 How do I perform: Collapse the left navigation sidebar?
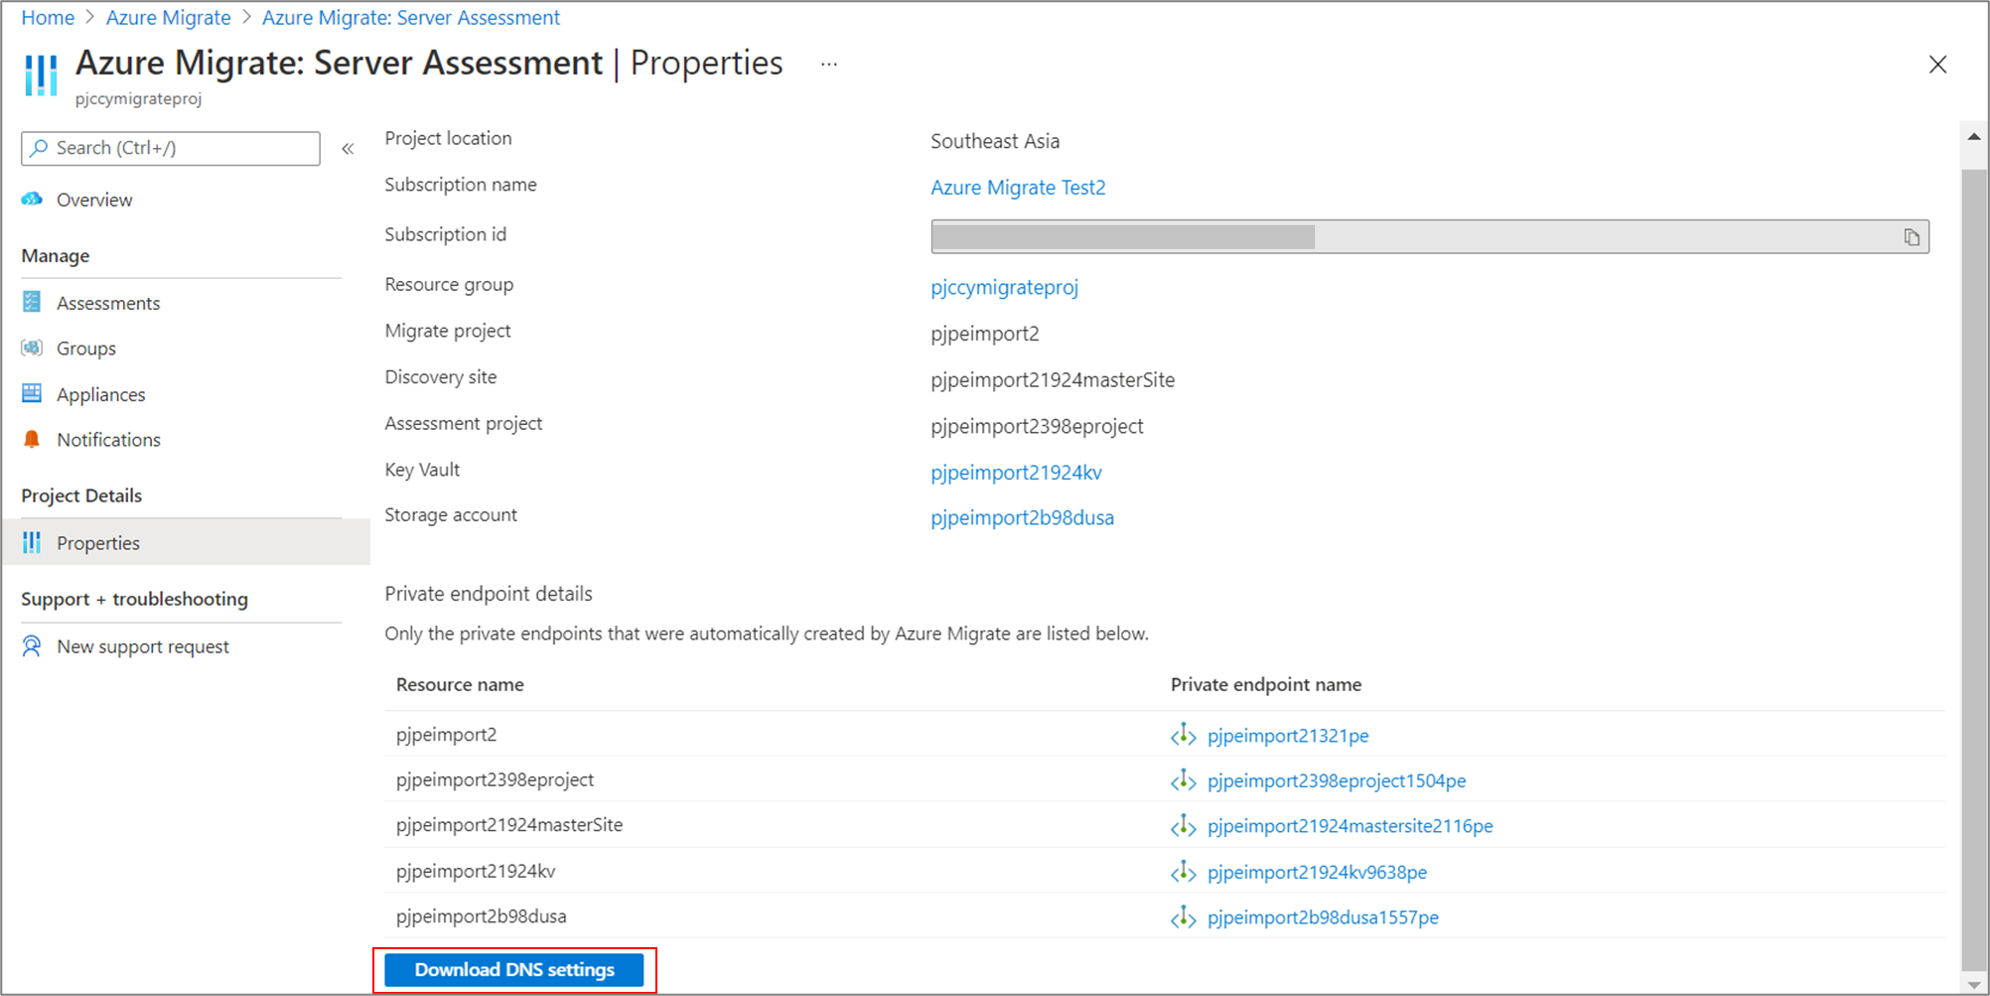click(348, 149)
